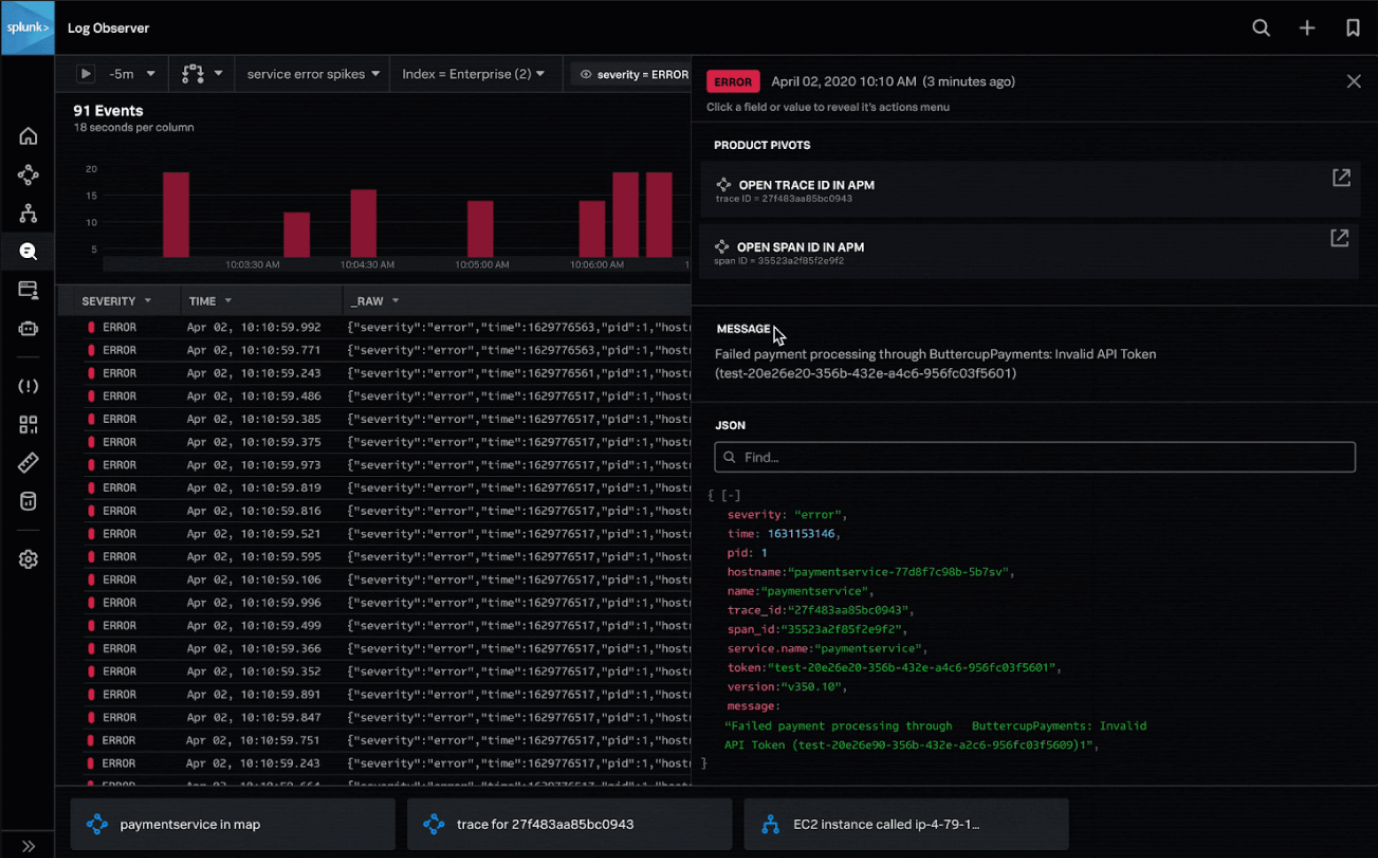Open the dashboards grid icon in sidebar
This screenshot has width=1378, height=858.
coord(28,425)
